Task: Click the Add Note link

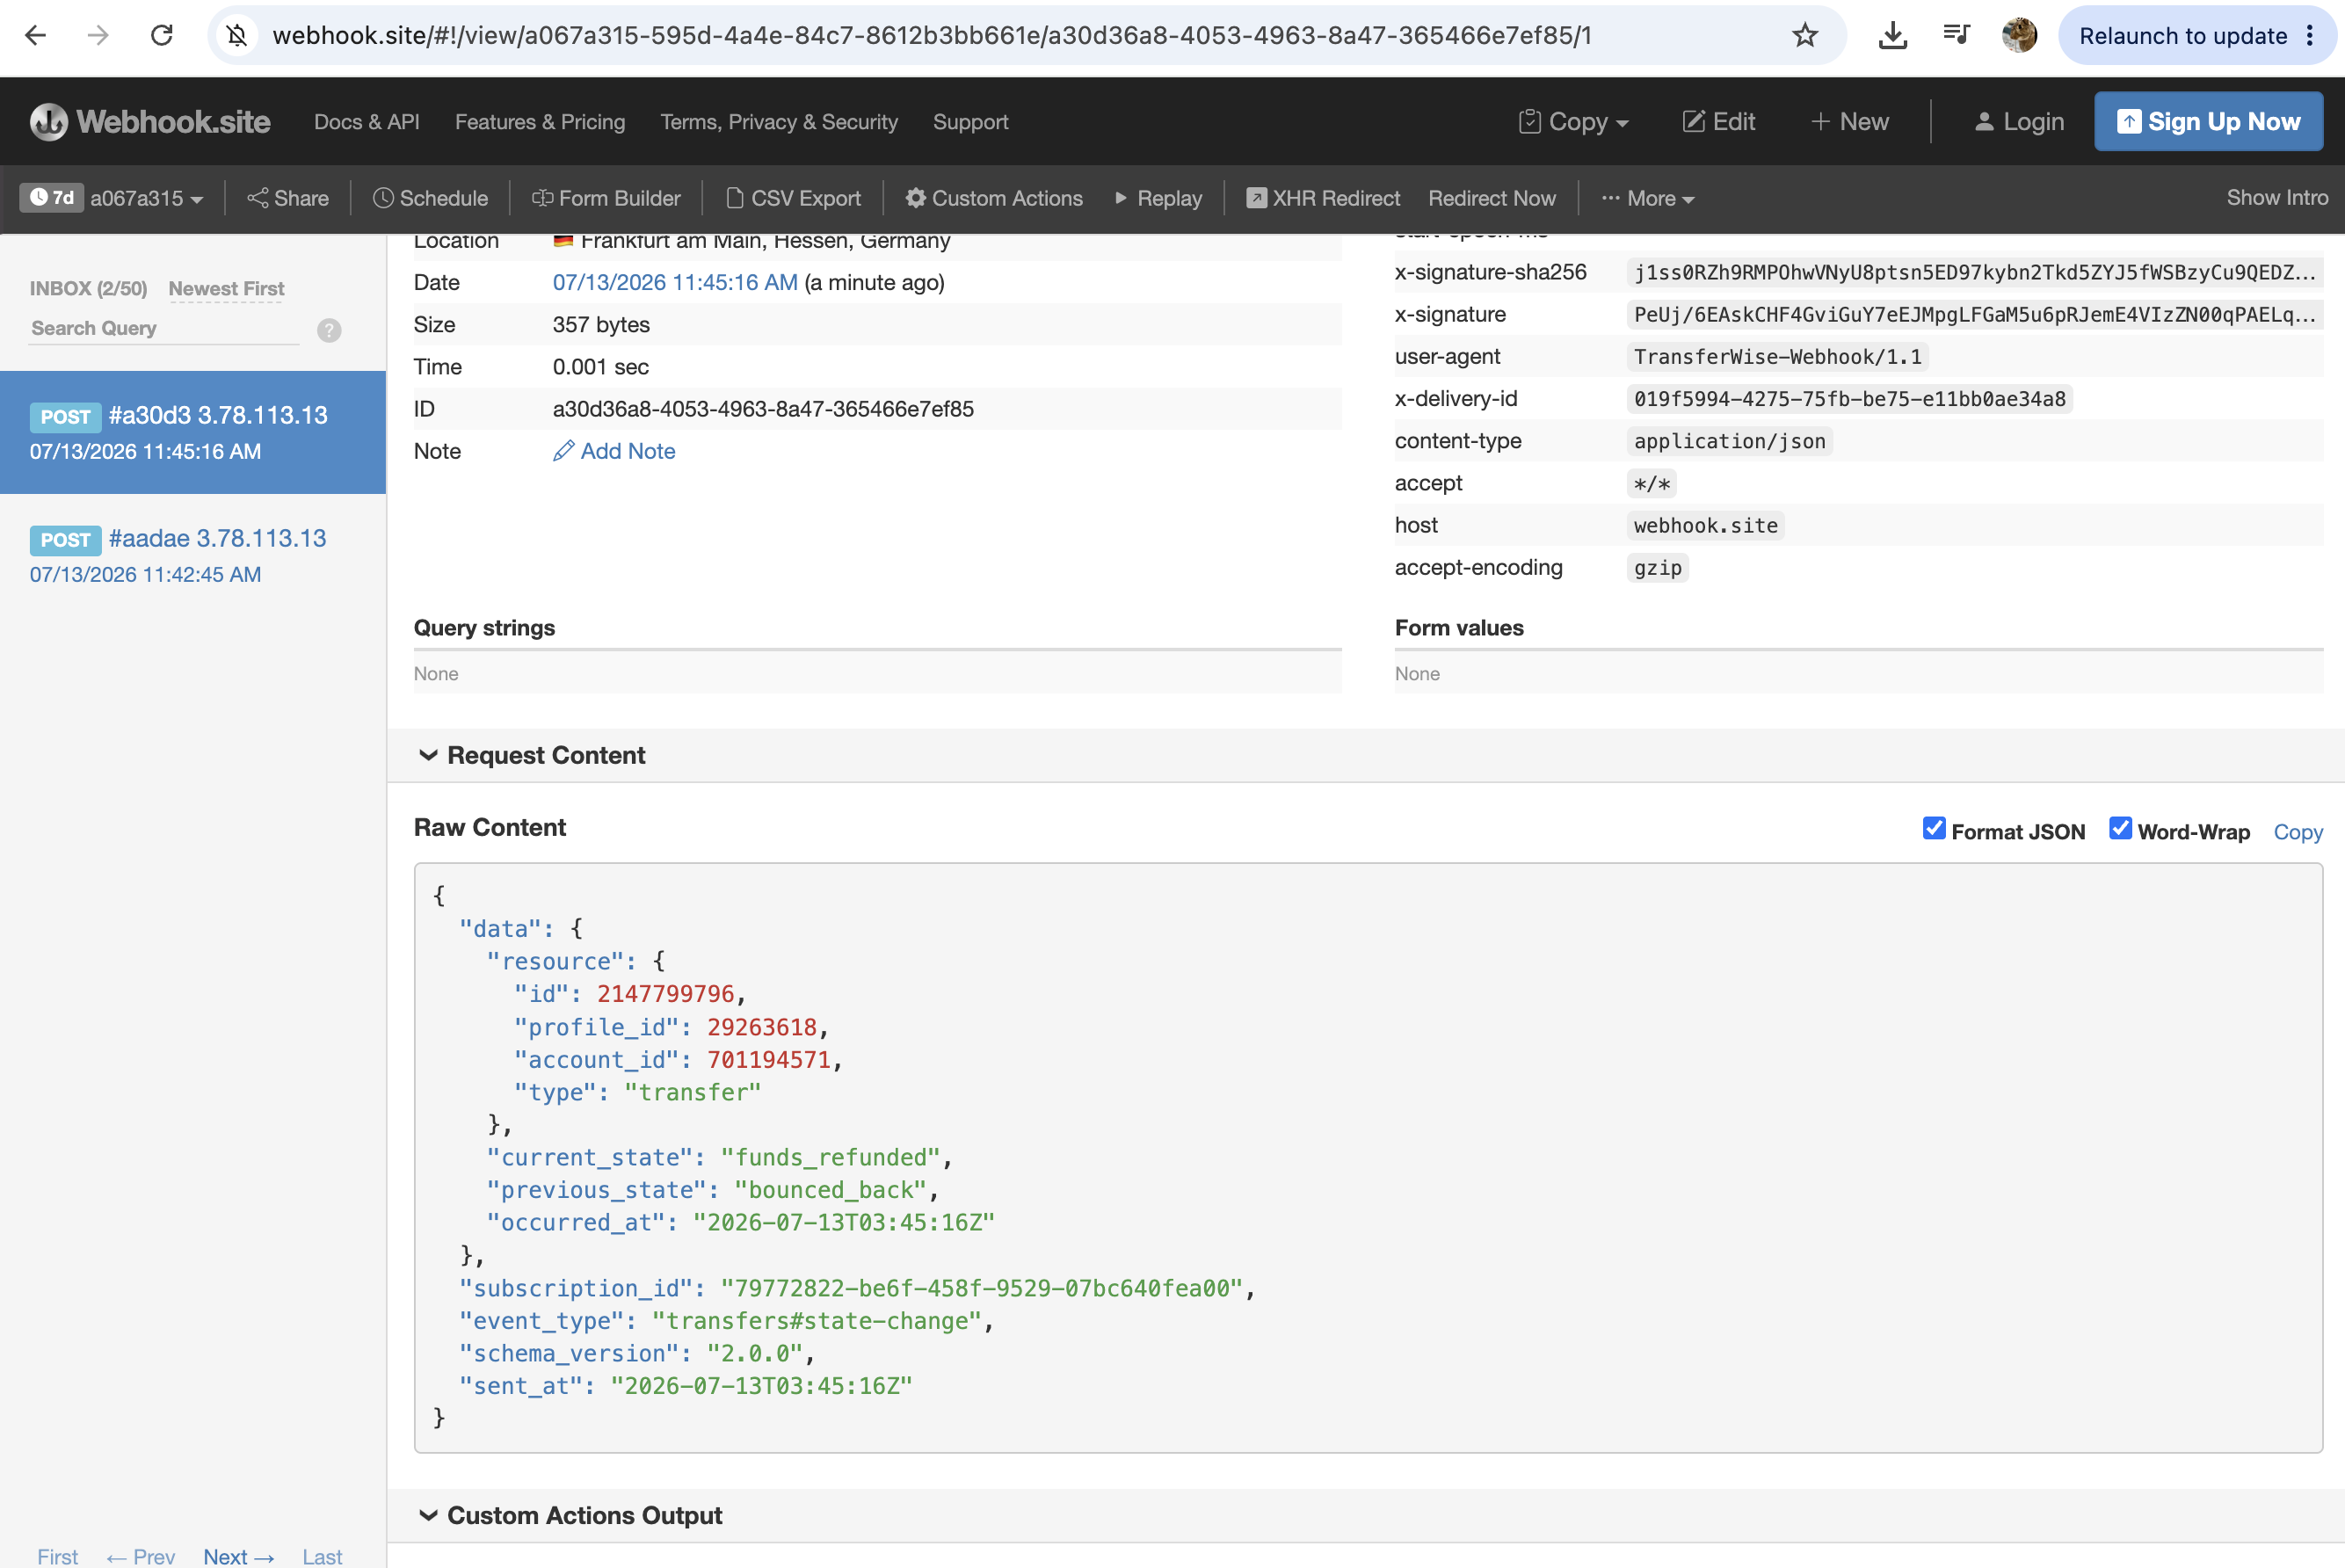Action: [627, 451]
